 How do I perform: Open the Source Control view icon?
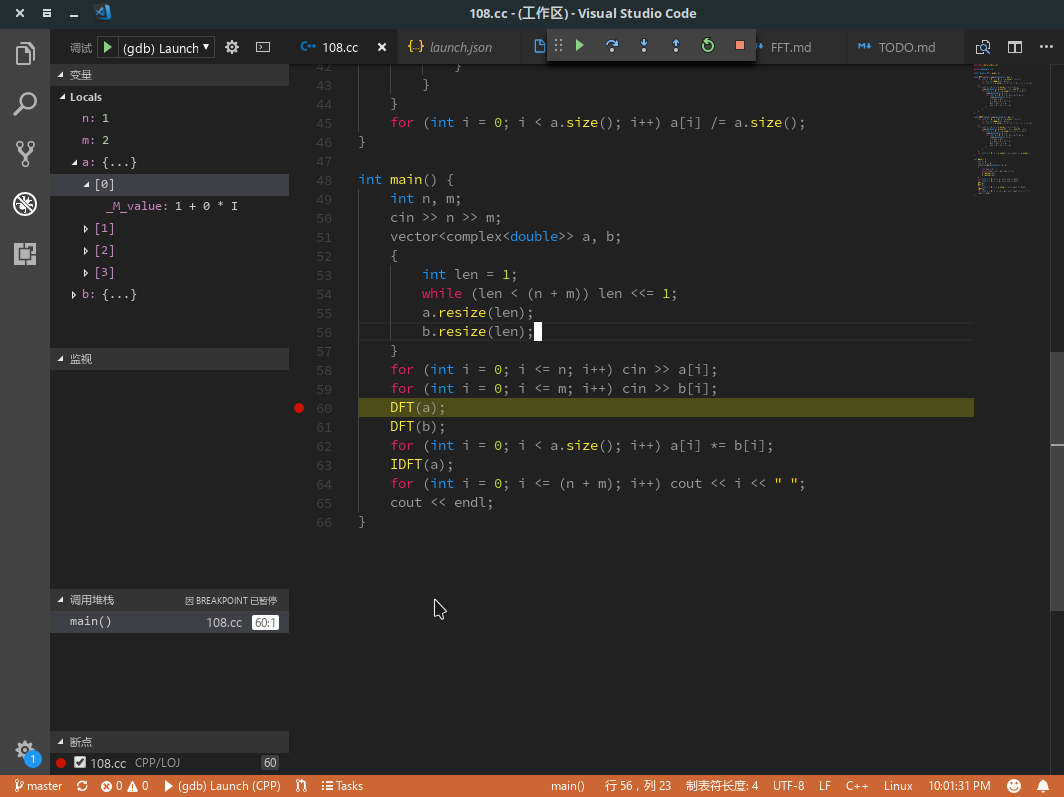[x=25, y=153]
